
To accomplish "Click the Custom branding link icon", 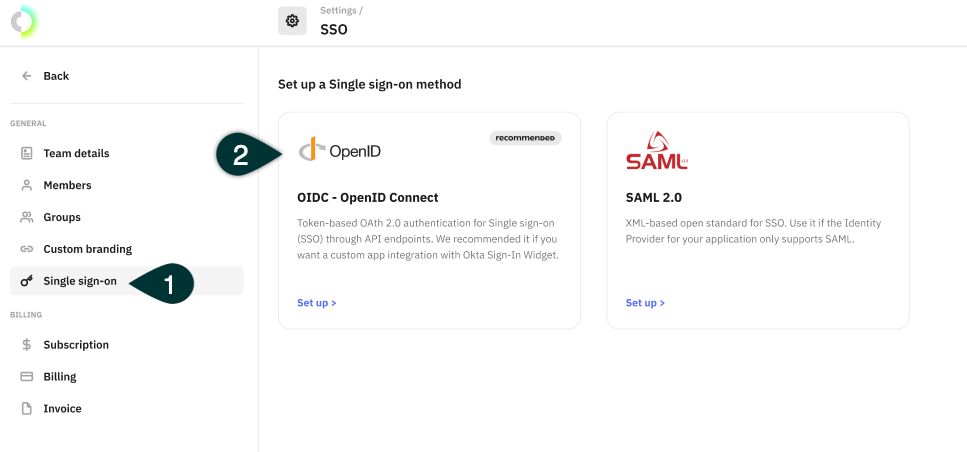I will pos(27,249).
